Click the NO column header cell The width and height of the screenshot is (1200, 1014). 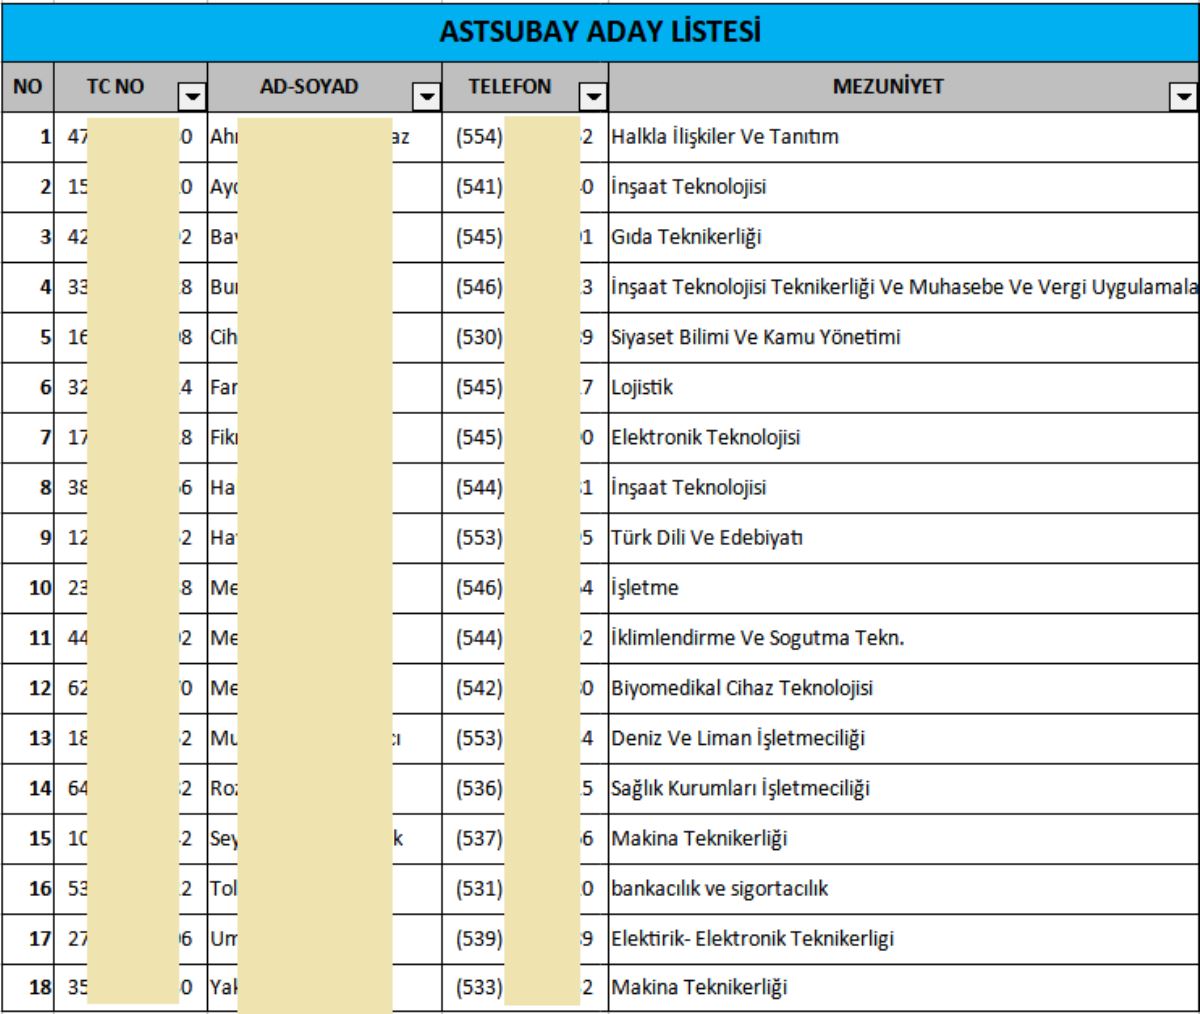click(27, 88)
